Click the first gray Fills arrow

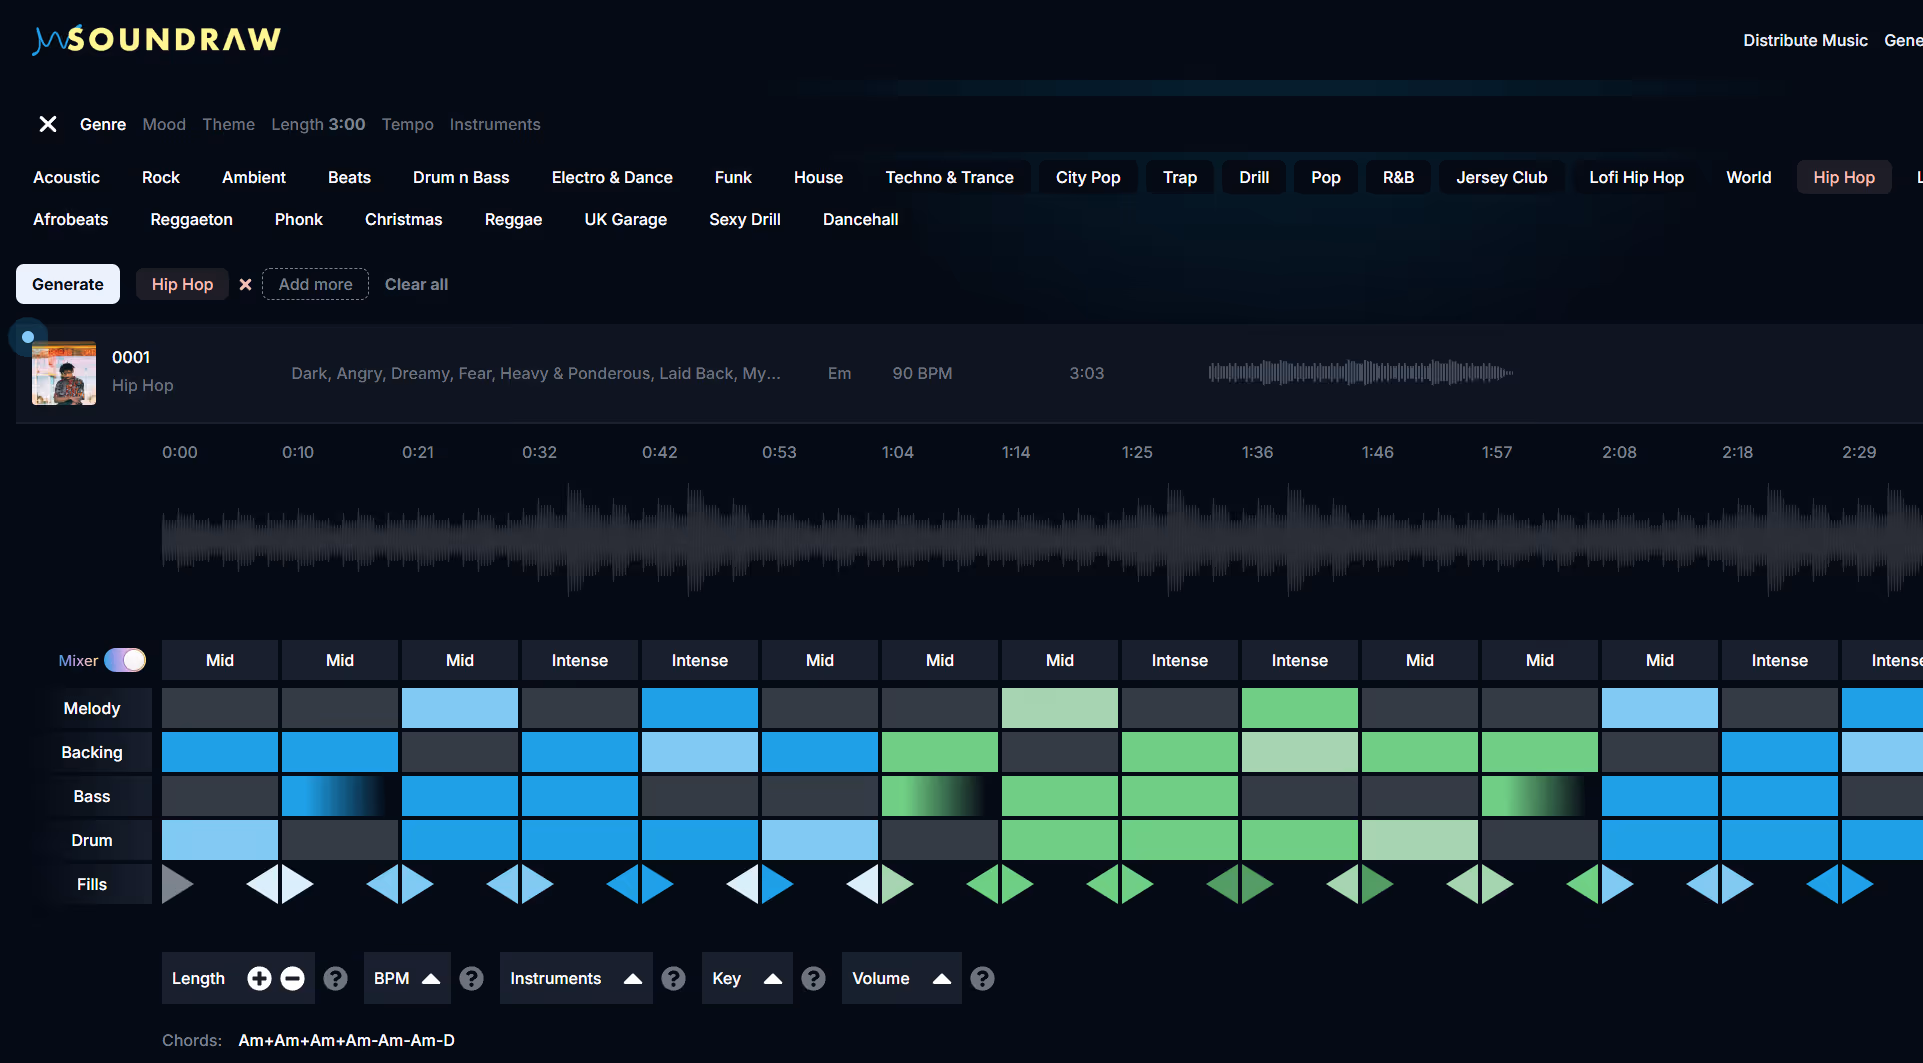click(177, 884)
